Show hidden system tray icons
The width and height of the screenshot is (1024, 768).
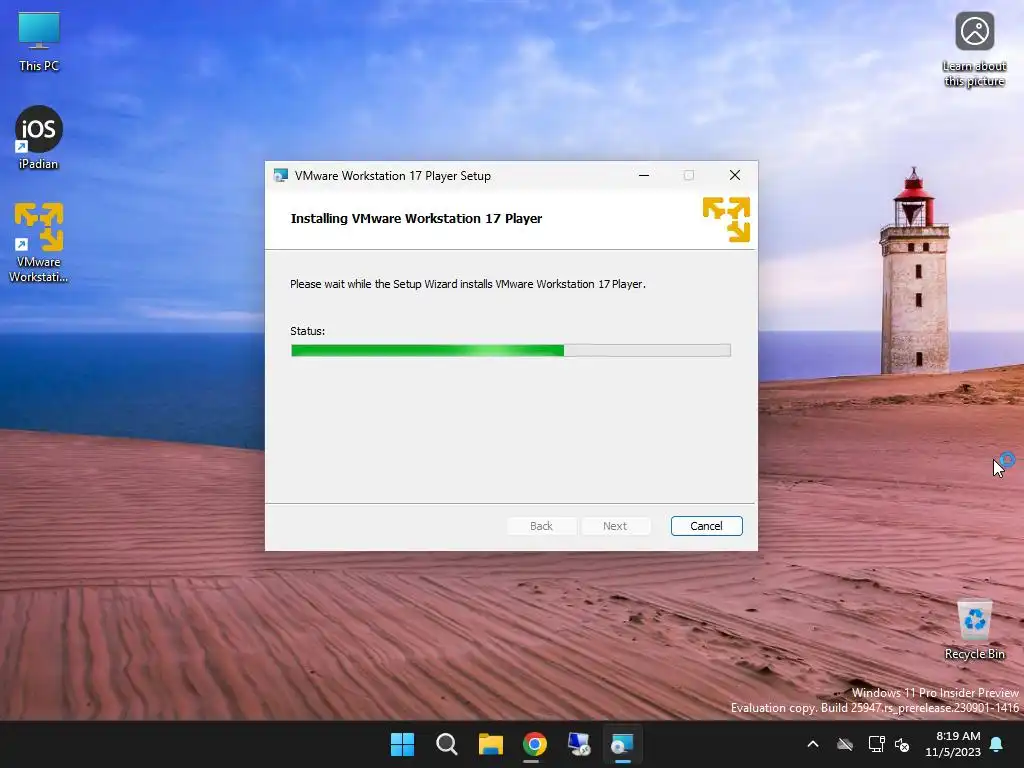(x=813, y=744)
